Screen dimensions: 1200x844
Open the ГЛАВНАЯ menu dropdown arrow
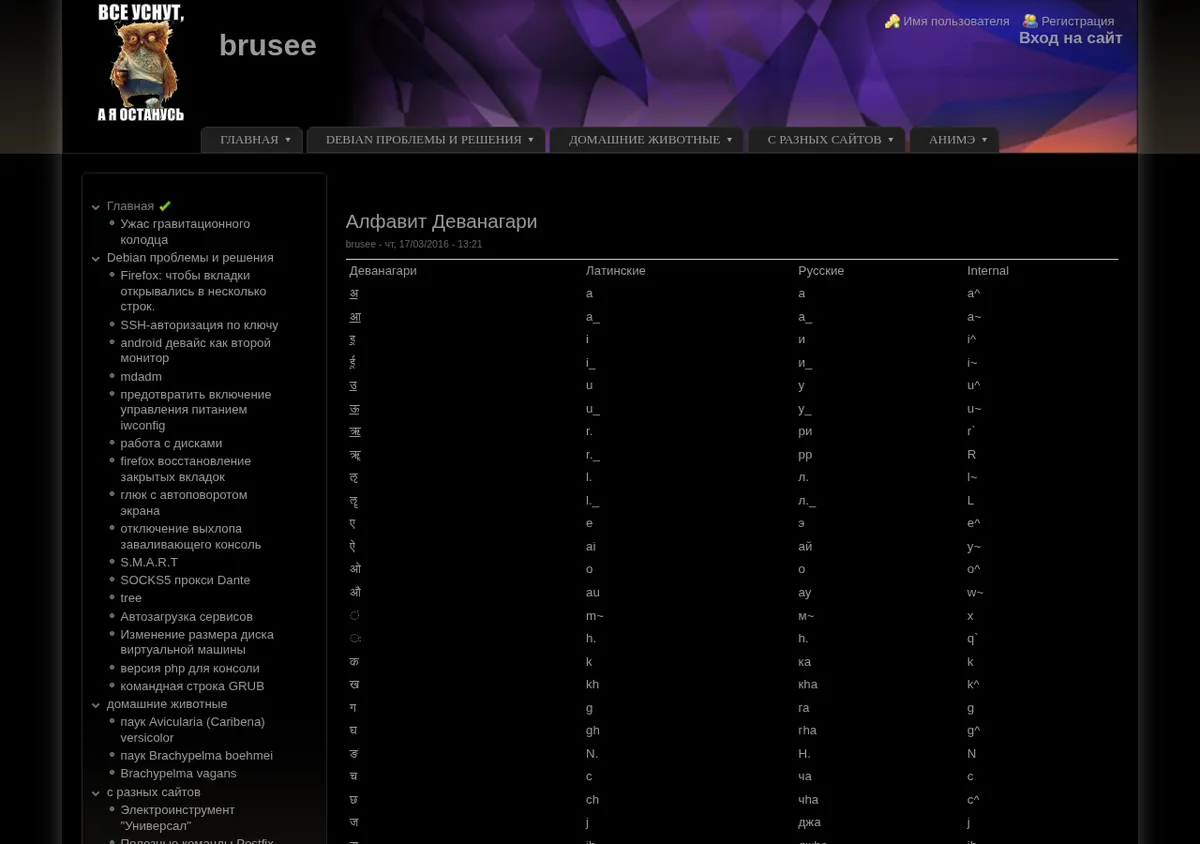288,140
